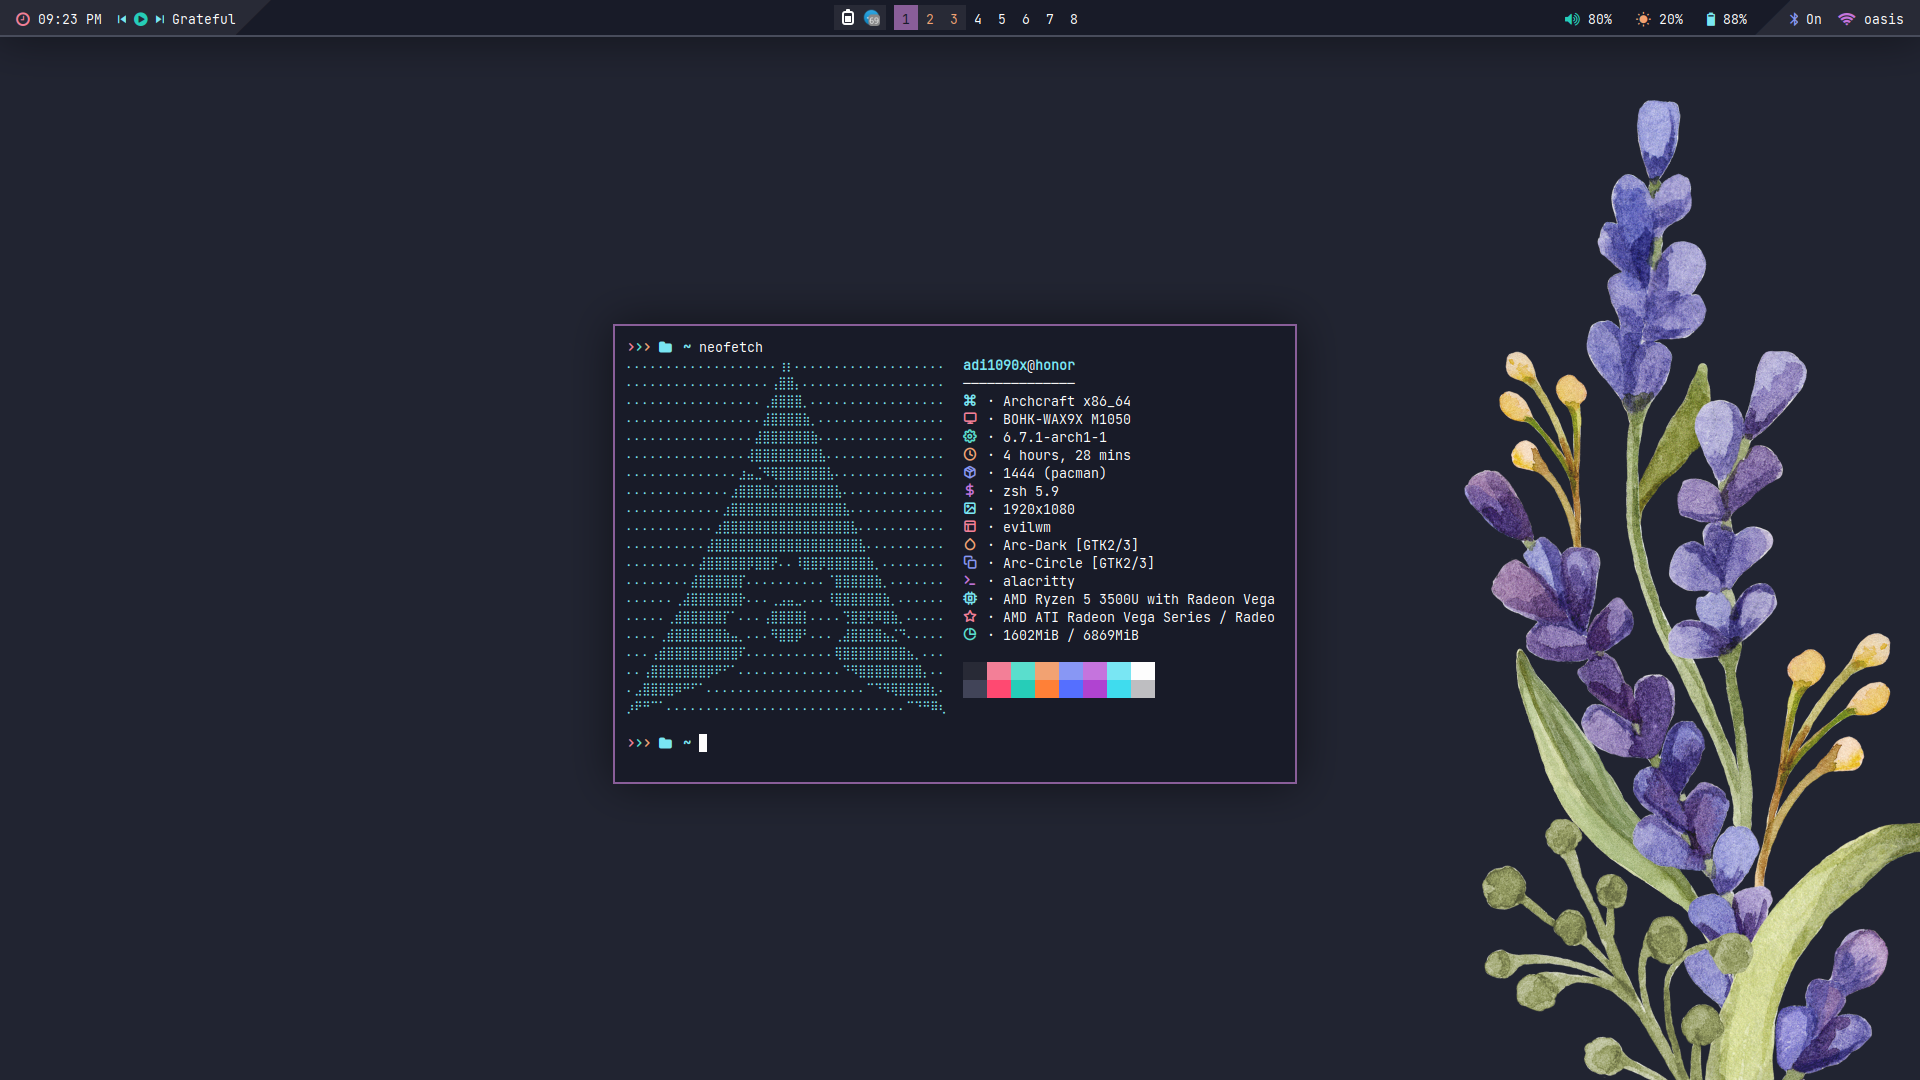Click at the terminal prompt cursor
Screen dimensions: 1920x1080
coord(703,743)
